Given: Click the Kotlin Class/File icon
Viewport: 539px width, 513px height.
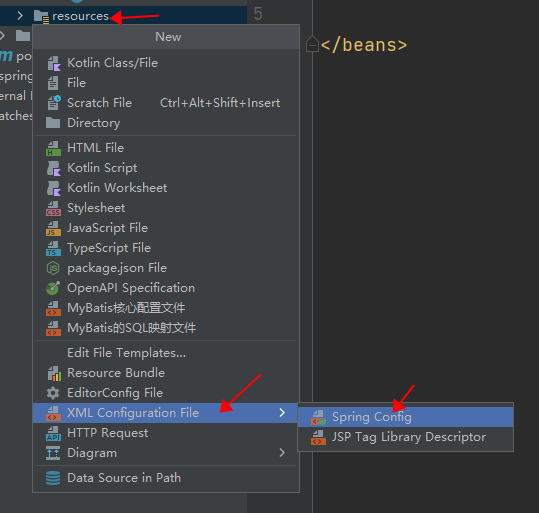Looking at the screenshot, I should [x=53, y=63].
